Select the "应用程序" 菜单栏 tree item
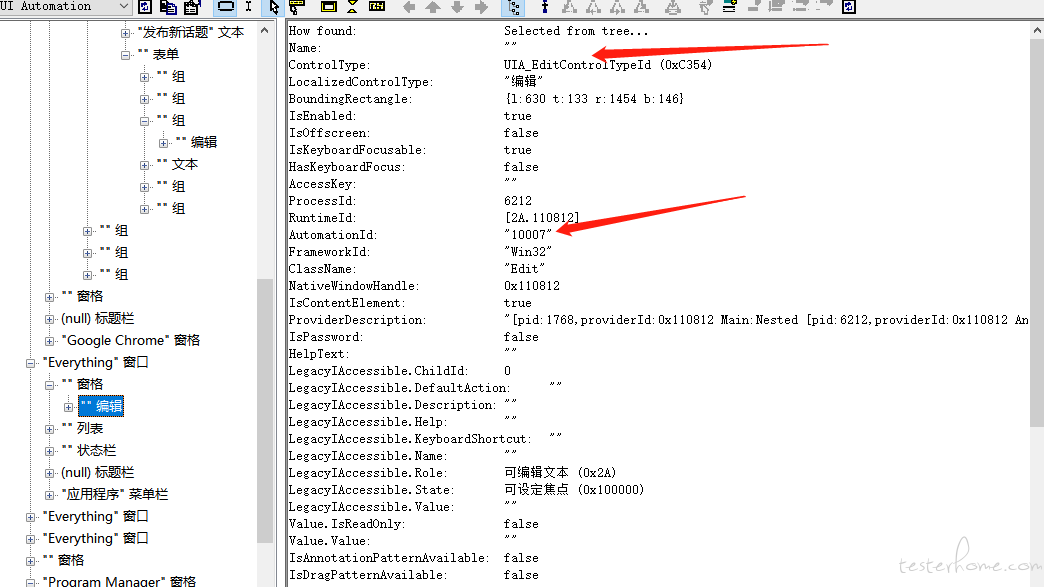This screenshot has height=587, width=1044. point(115,494)
